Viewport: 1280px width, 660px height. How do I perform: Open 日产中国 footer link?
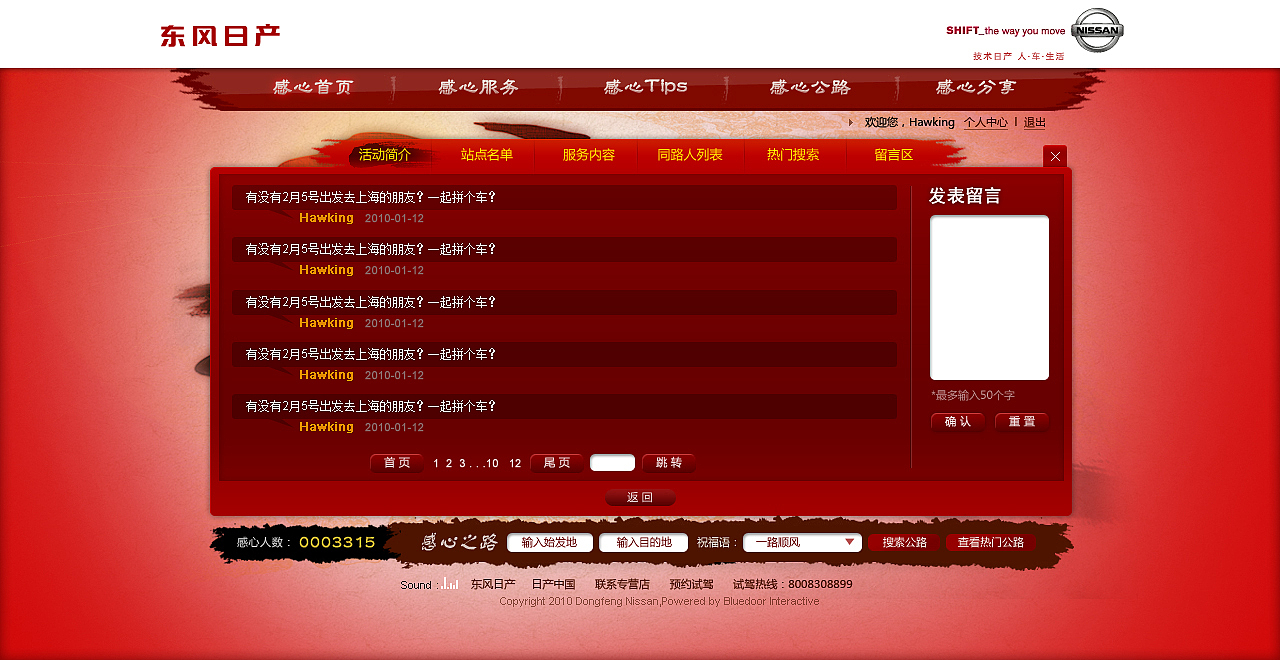click(x=553, y=584)
